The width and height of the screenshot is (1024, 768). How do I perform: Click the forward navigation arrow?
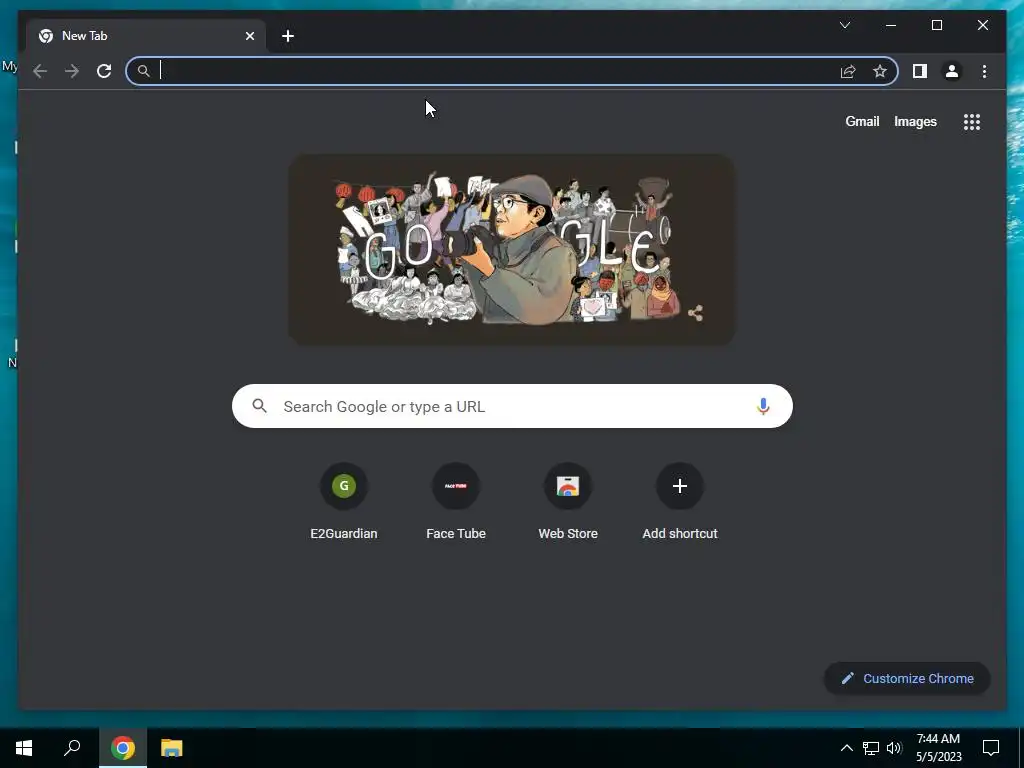(x=72, y=71)
